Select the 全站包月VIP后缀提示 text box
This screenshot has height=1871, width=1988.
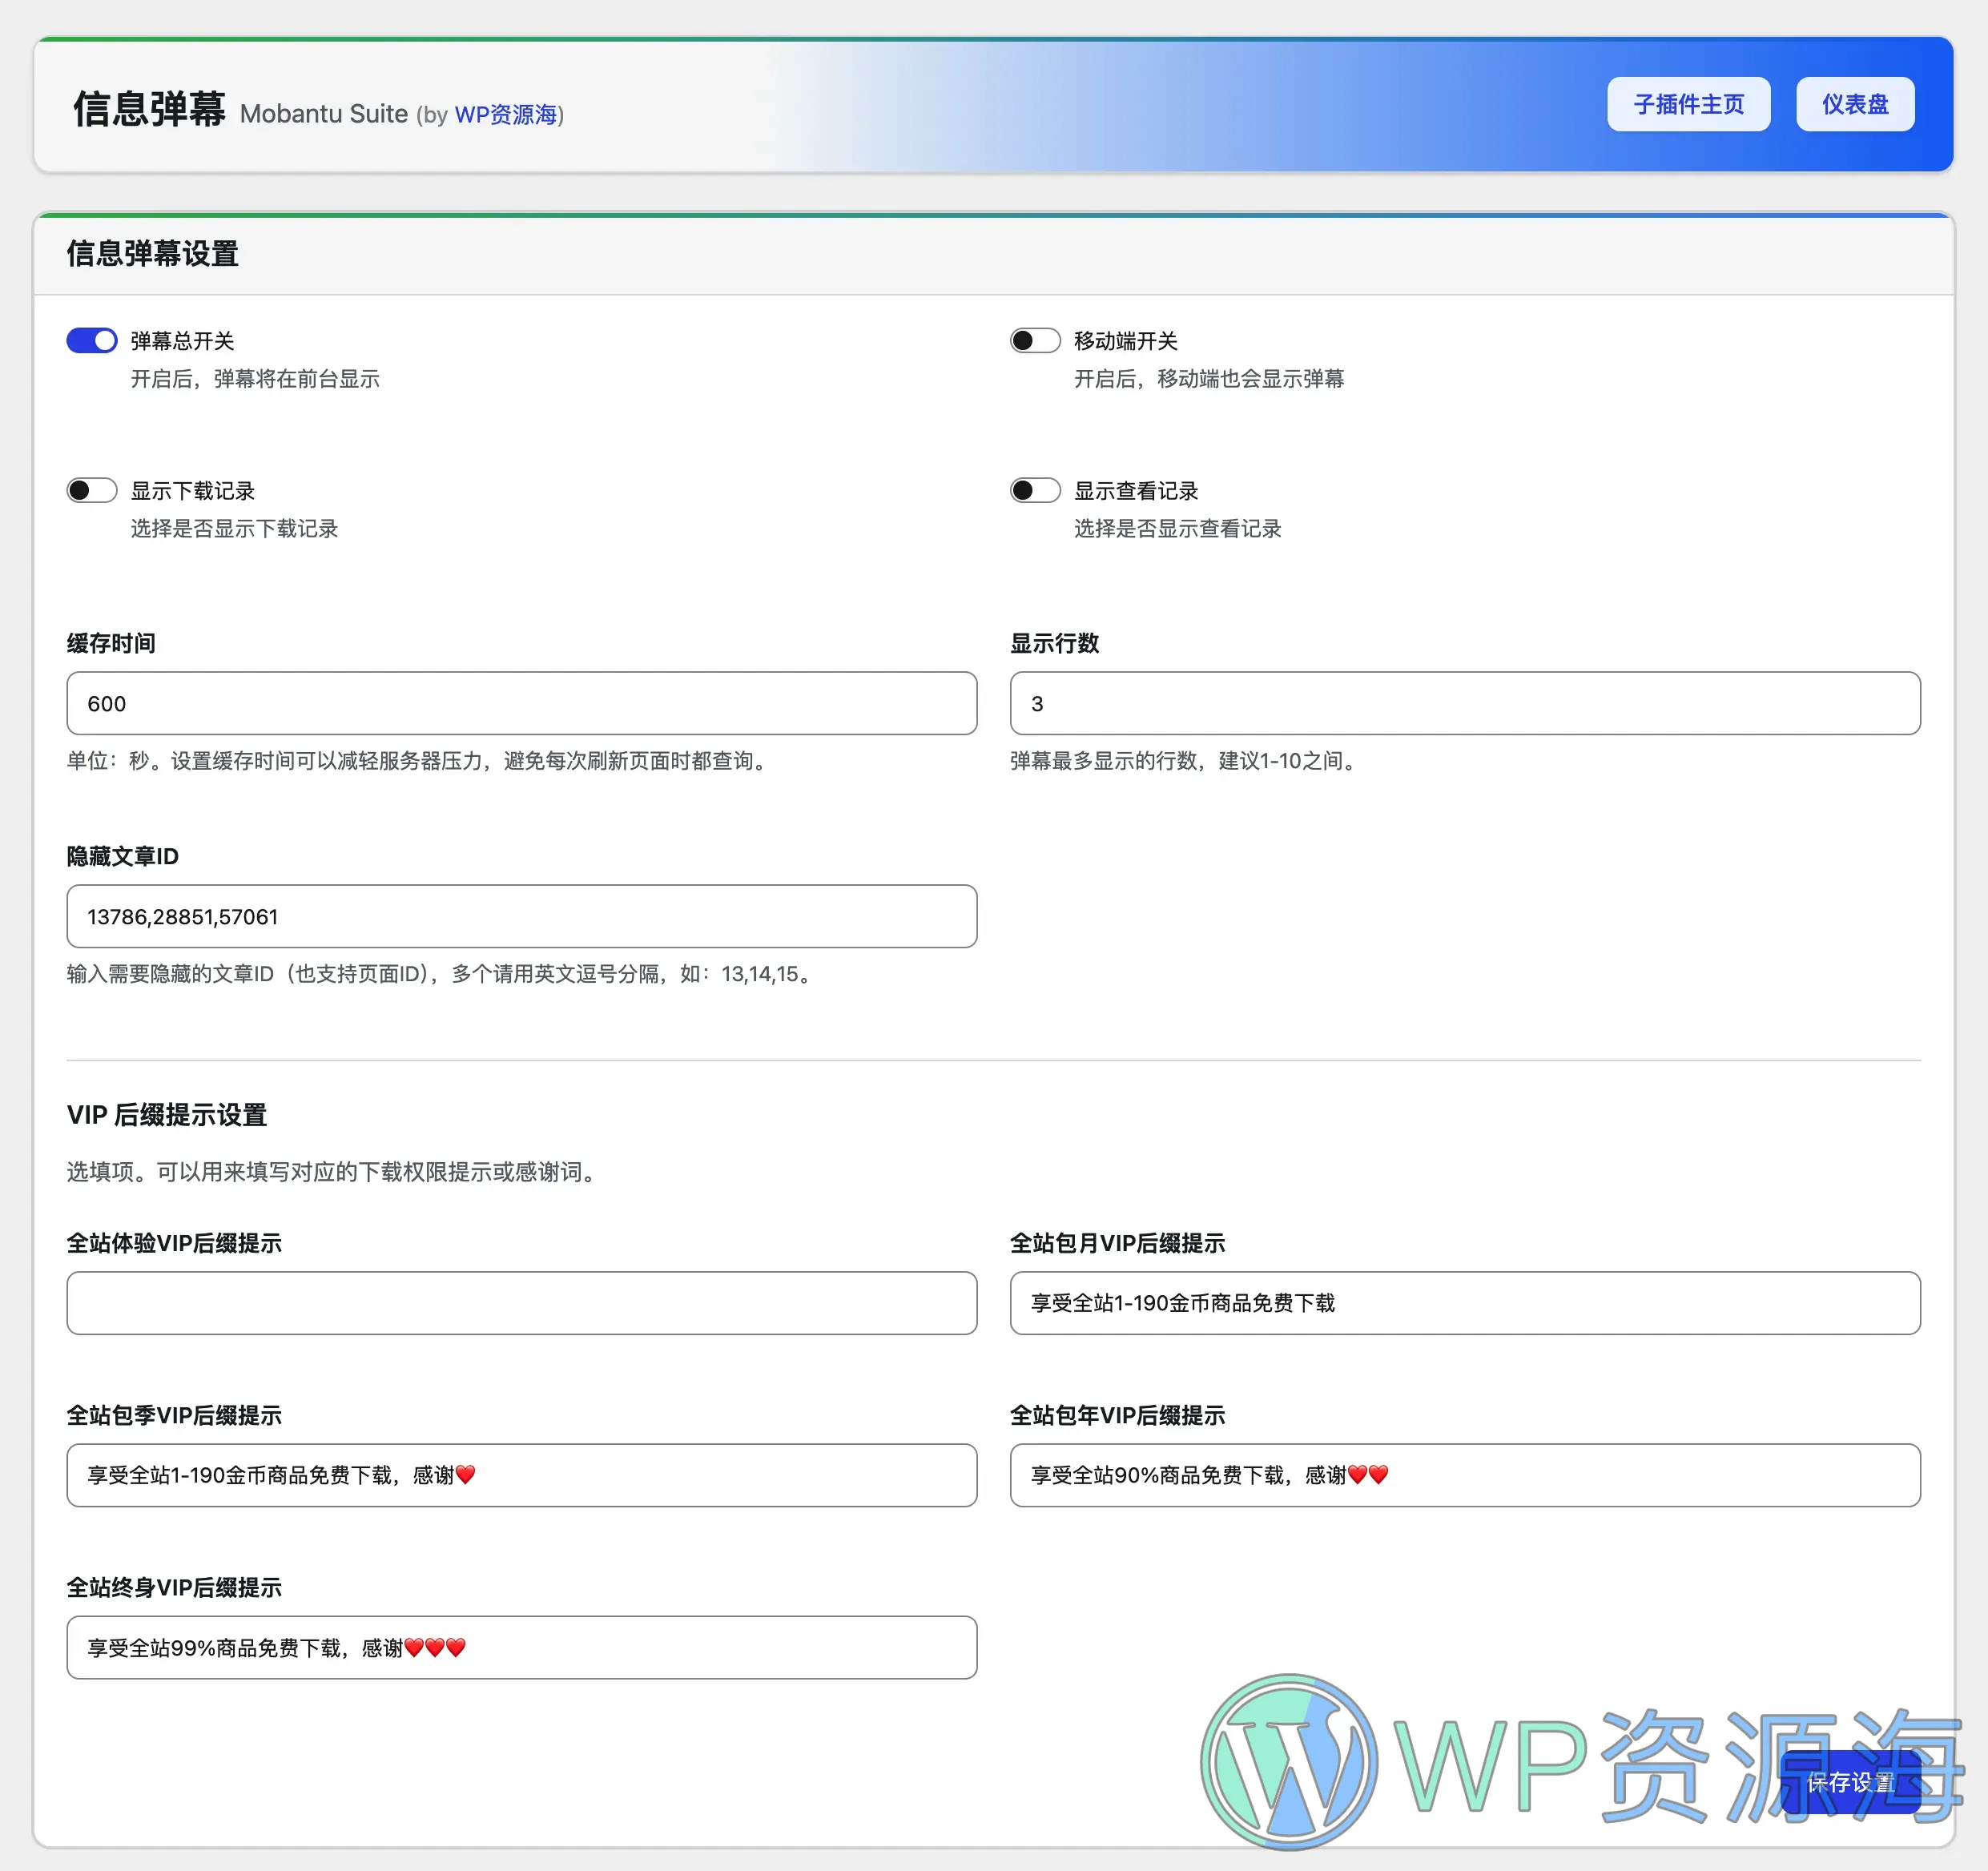[x=1464, y=1303]
